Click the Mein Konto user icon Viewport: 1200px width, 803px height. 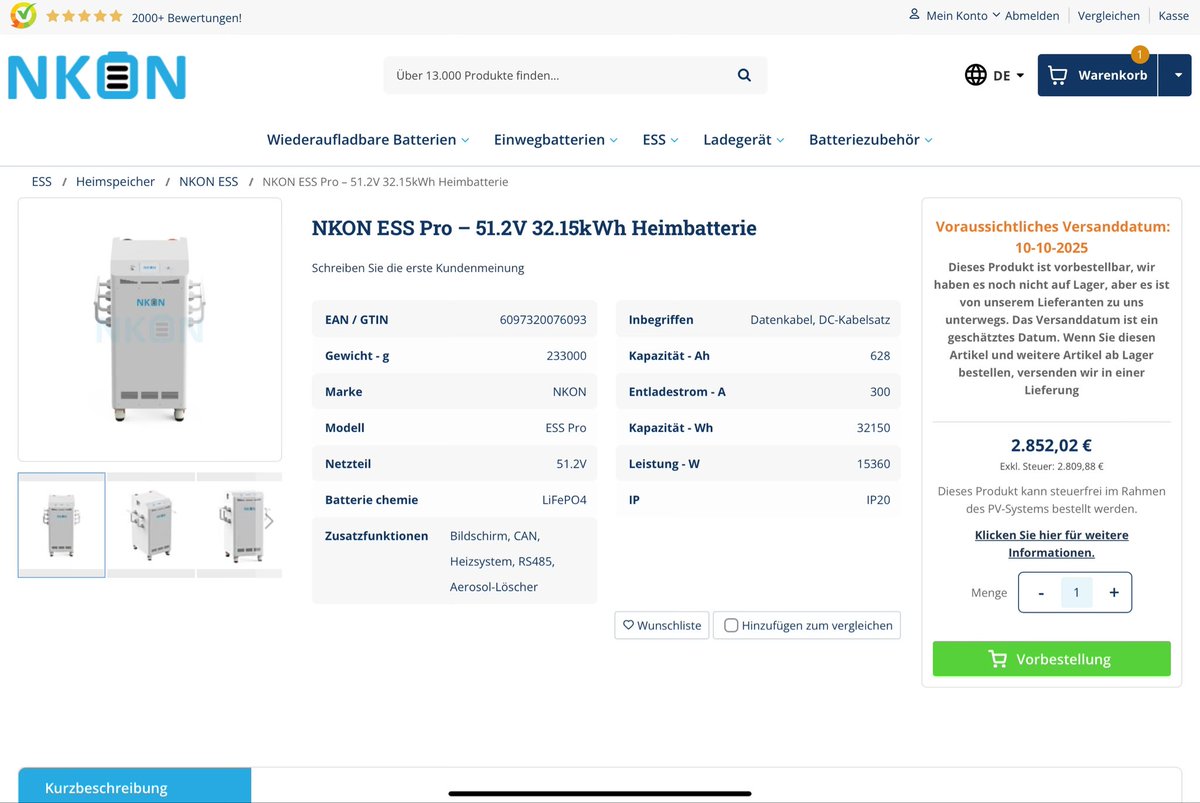[914, 15]
